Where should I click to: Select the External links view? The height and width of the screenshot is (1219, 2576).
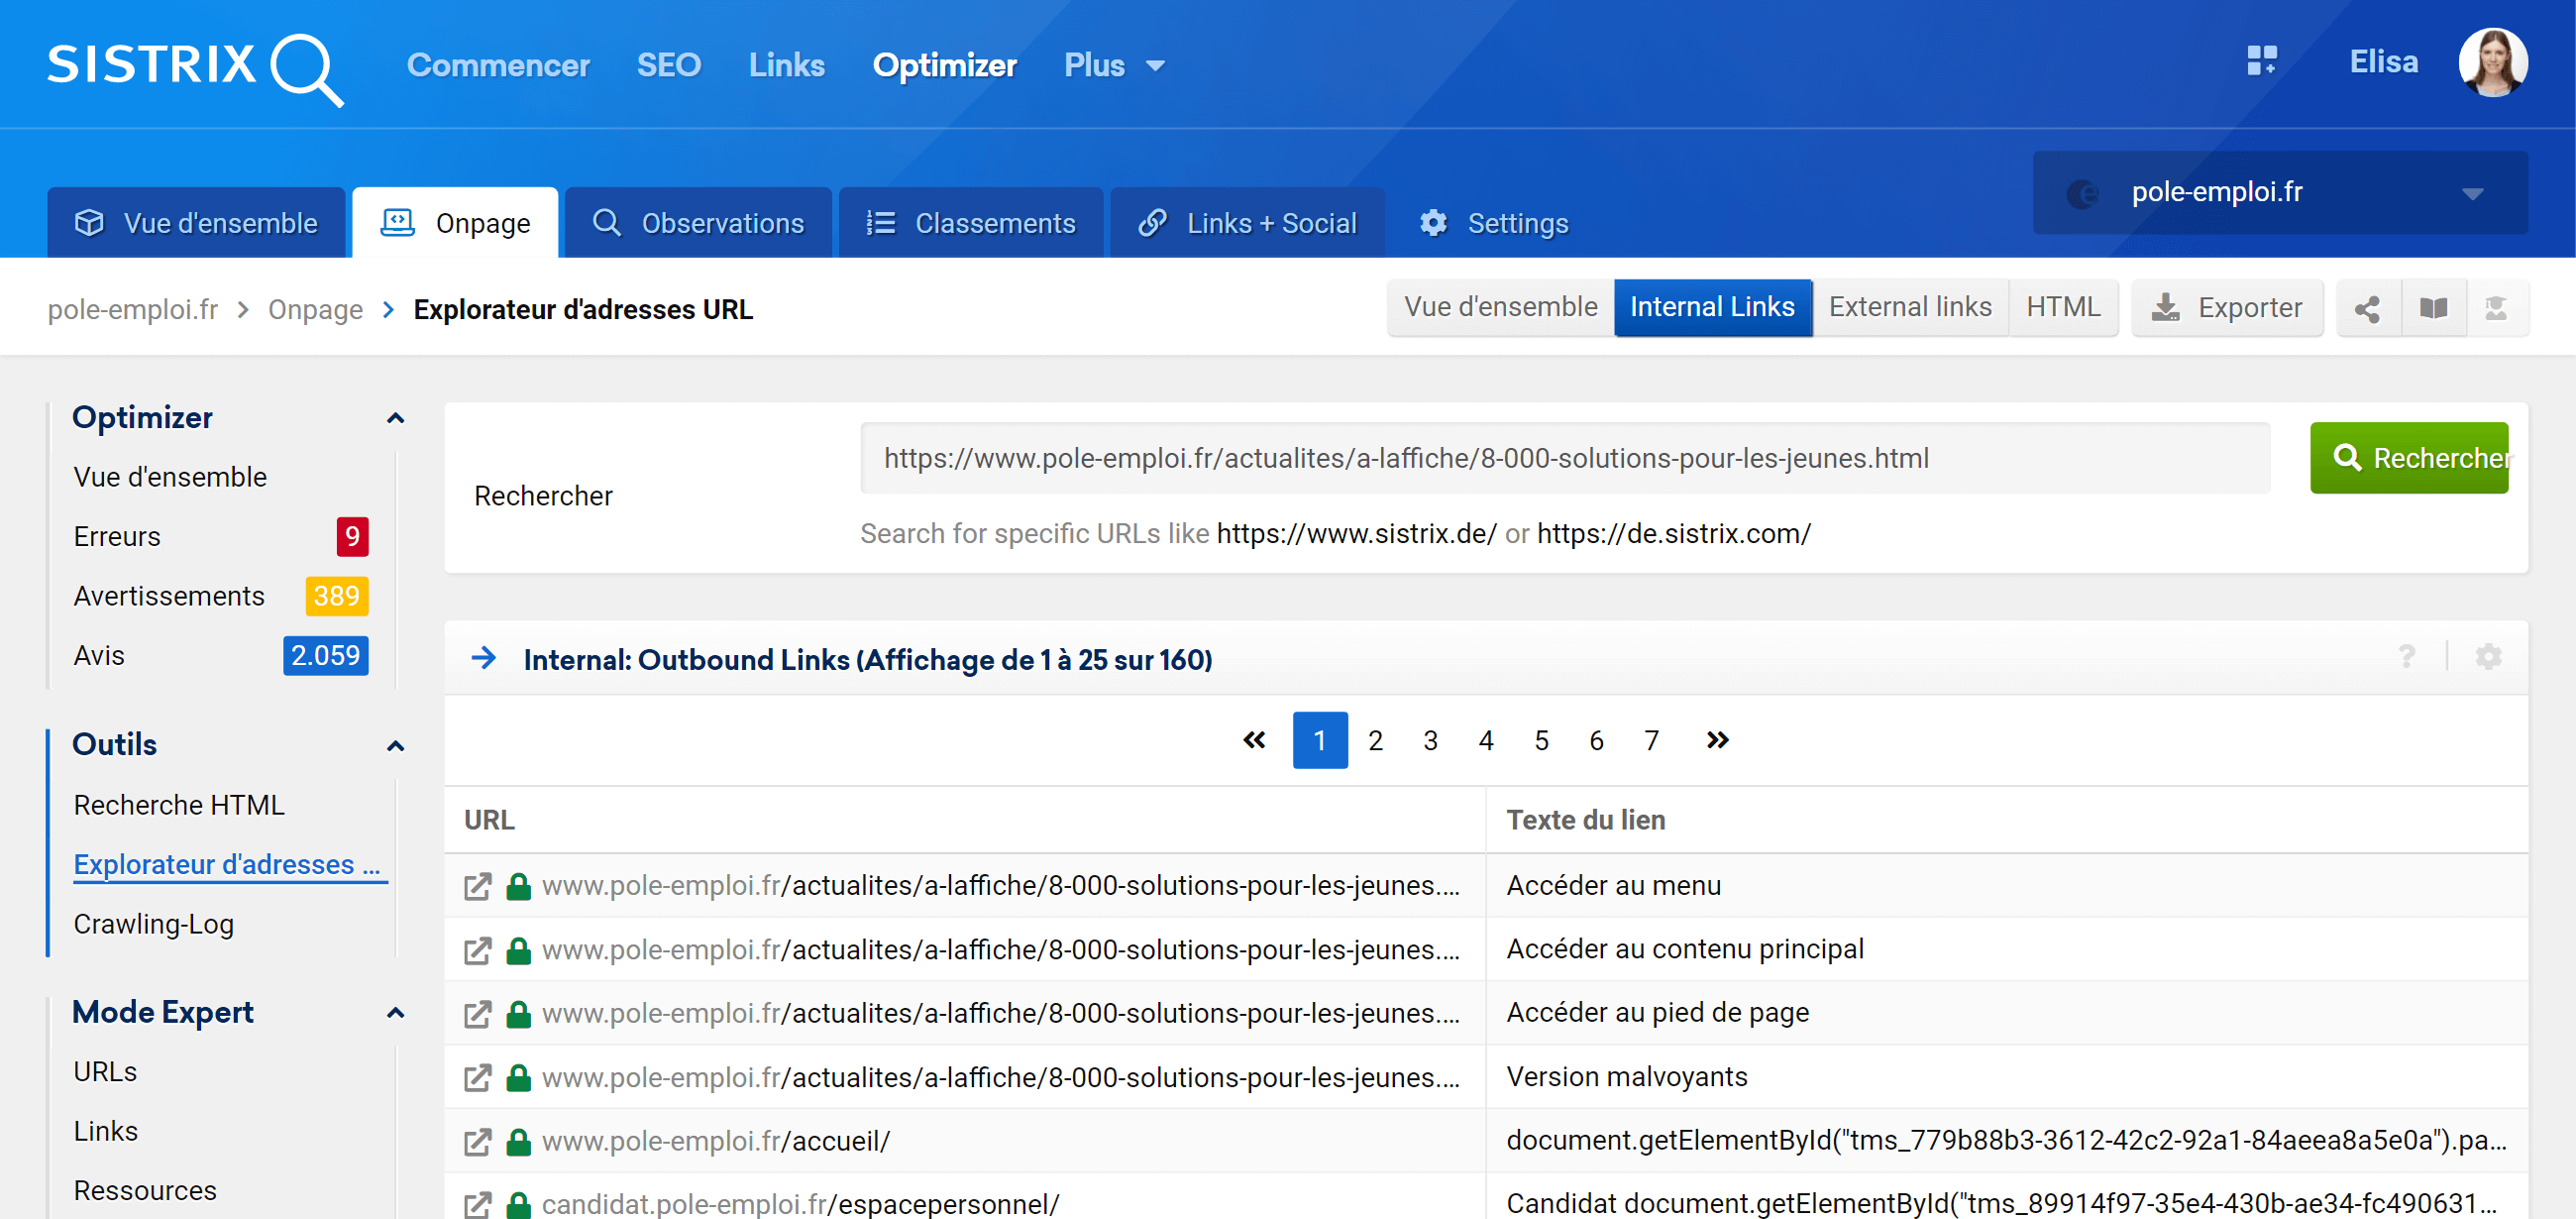[1910, 307]
